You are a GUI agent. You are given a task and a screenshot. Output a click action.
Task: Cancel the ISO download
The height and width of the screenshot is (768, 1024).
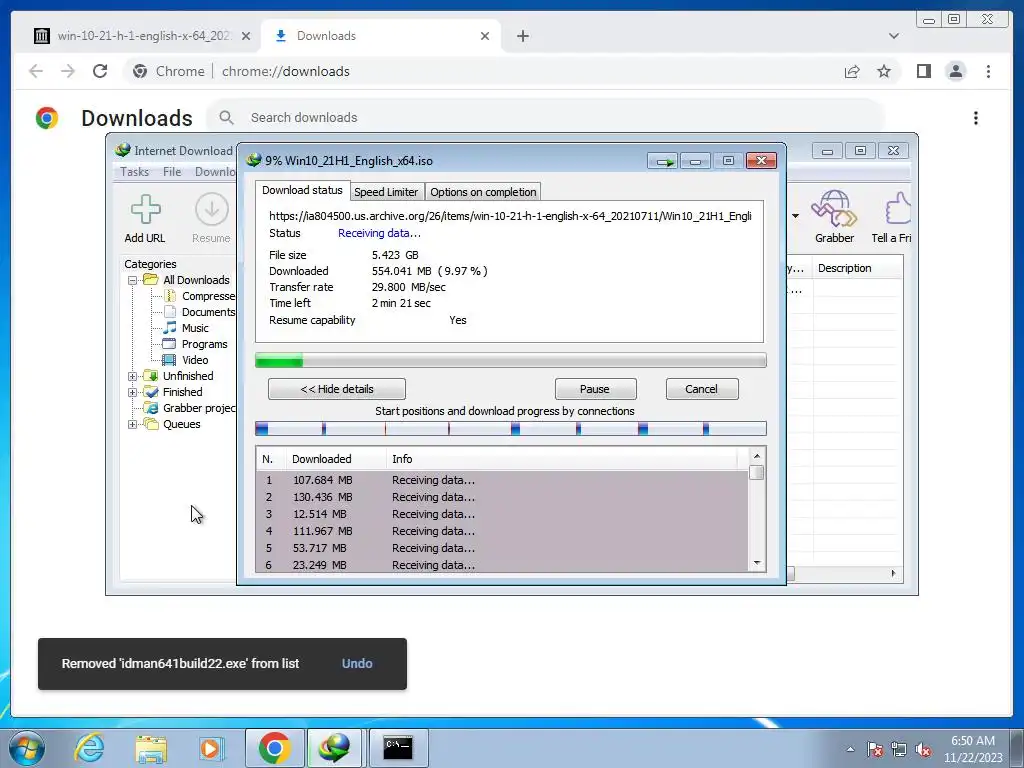click(701, 389)
